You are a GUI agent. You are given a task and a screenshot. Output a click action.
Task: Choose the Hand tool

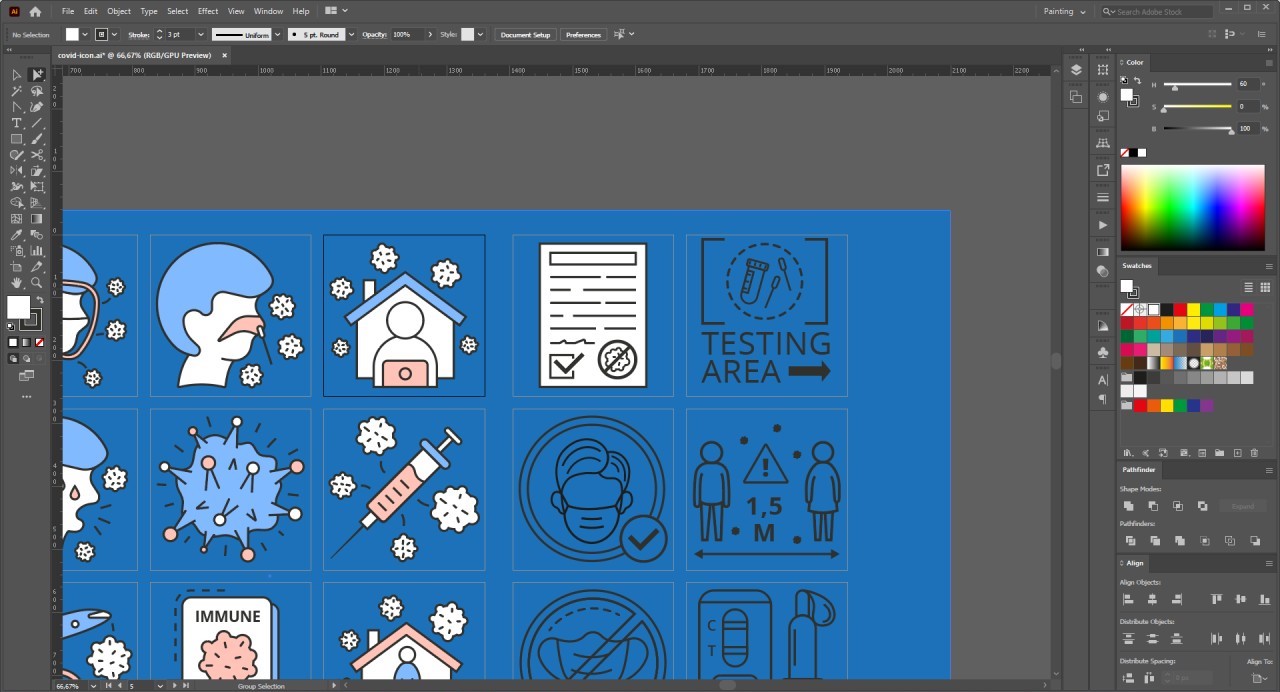pyautogui.click(x=17, y=283)
